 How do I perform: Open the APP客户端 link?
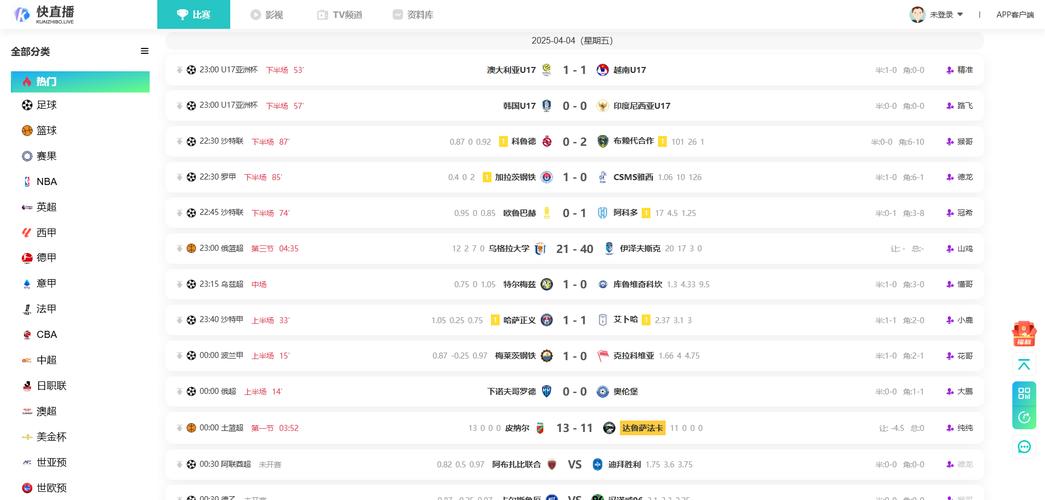1015,14
